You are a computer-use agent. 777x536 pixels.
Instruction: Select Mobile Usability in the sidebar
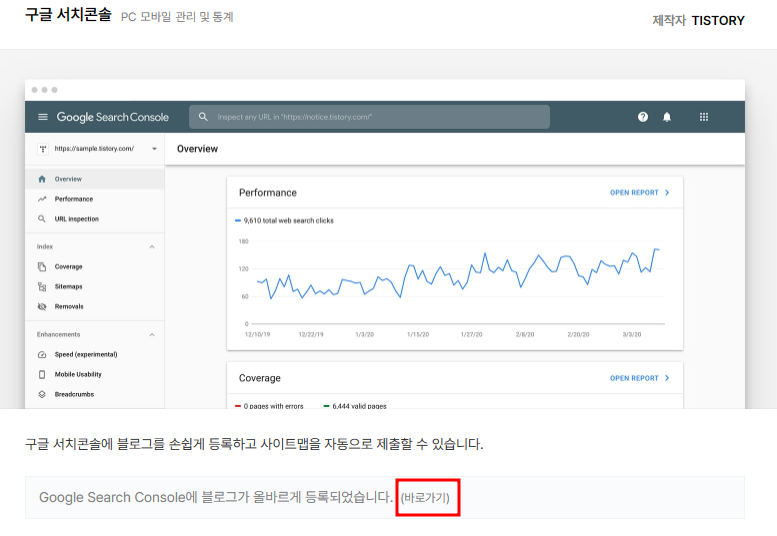pyautogui.click(x=95, y=374)
